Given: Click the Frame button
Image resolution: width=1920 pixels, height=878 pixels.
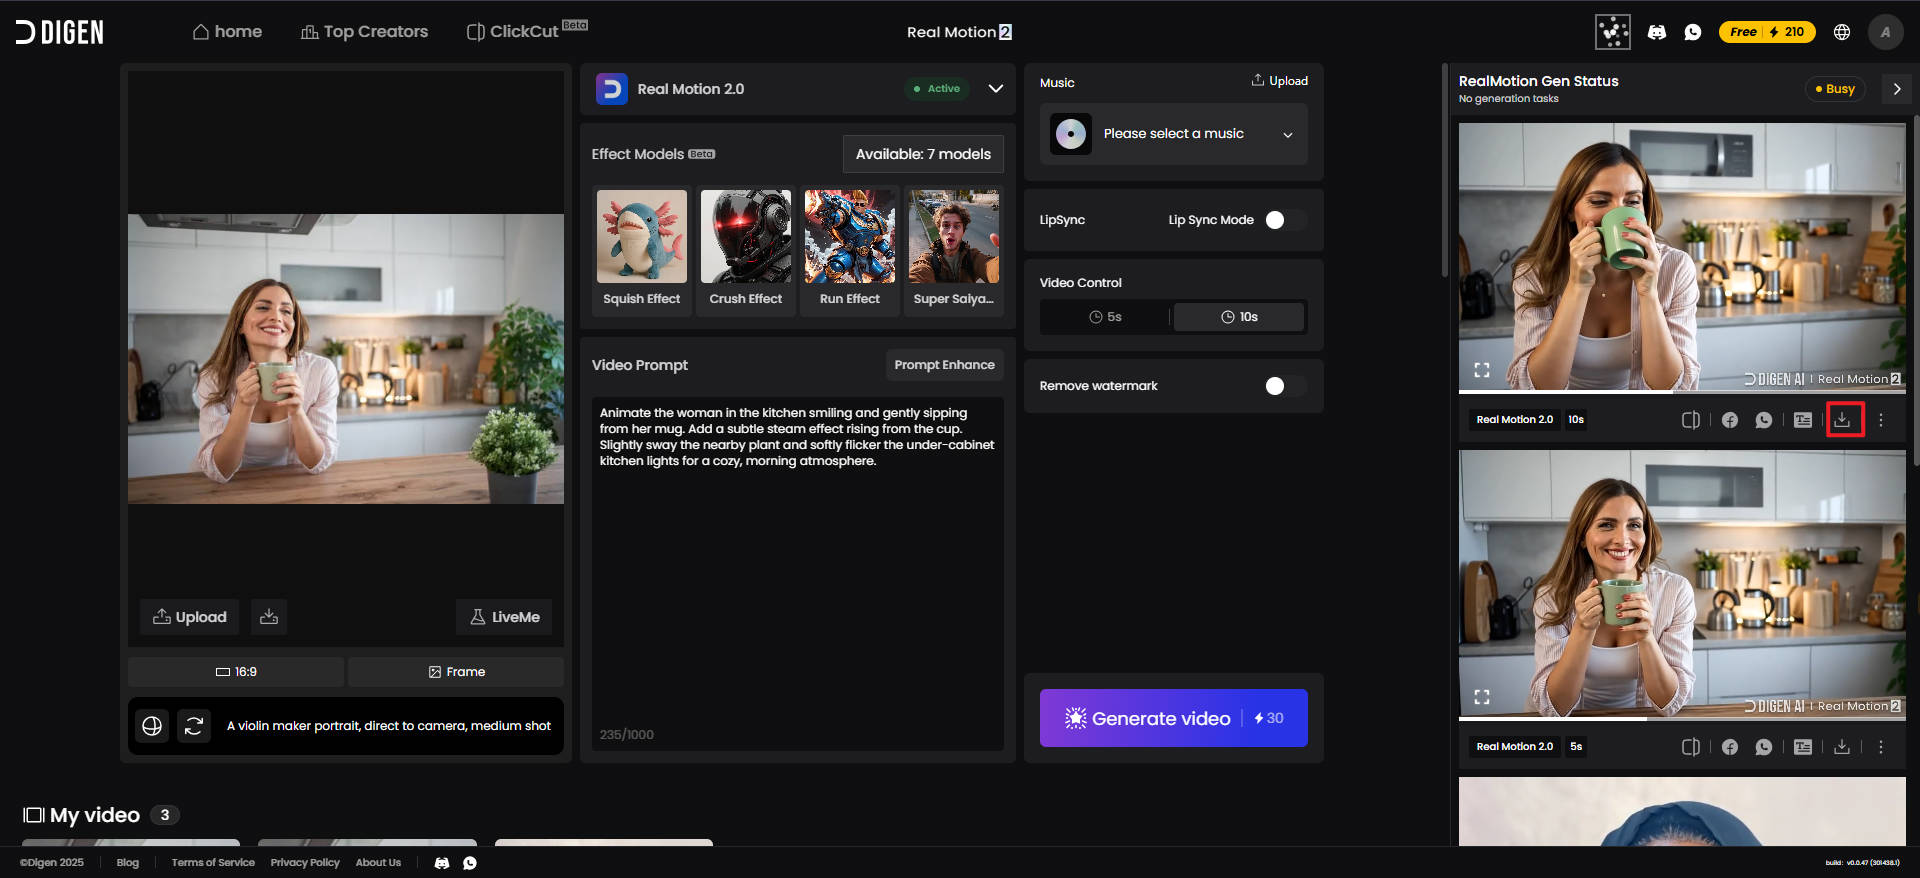Looking at the screenshot, I should coord(456,672).
